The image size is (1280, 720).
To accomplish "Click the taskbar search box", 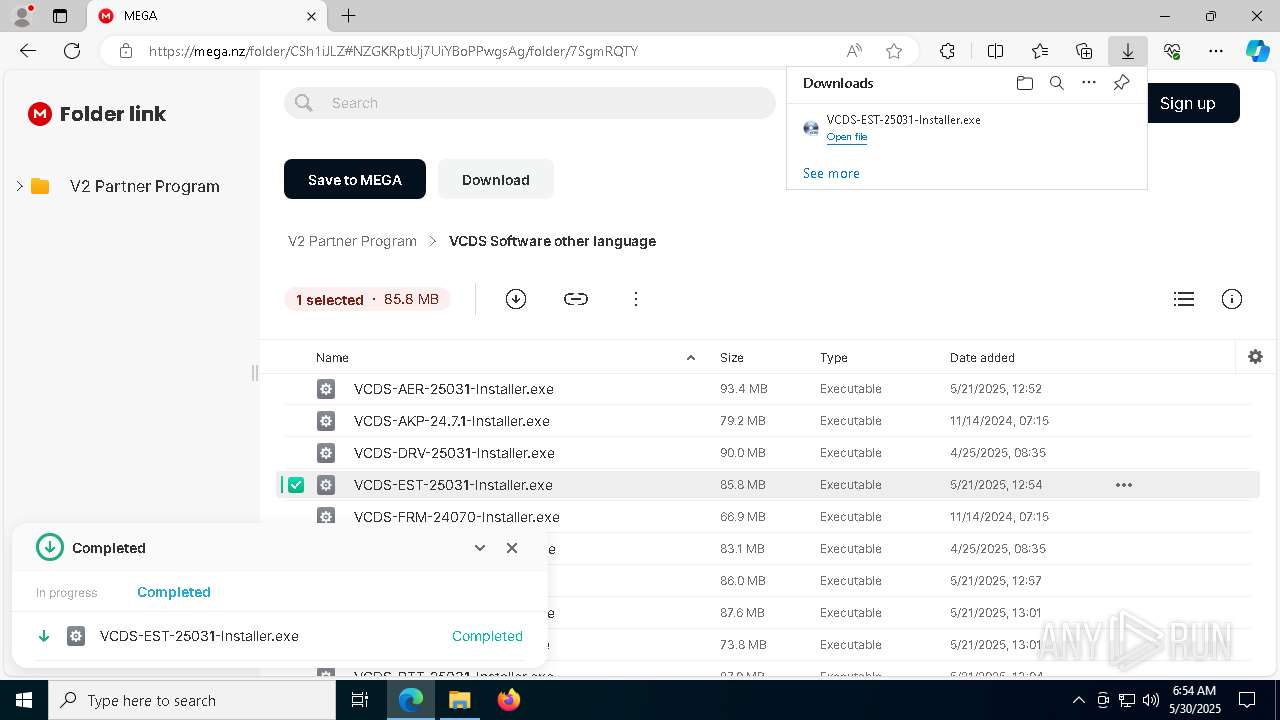I will (192, 700).
